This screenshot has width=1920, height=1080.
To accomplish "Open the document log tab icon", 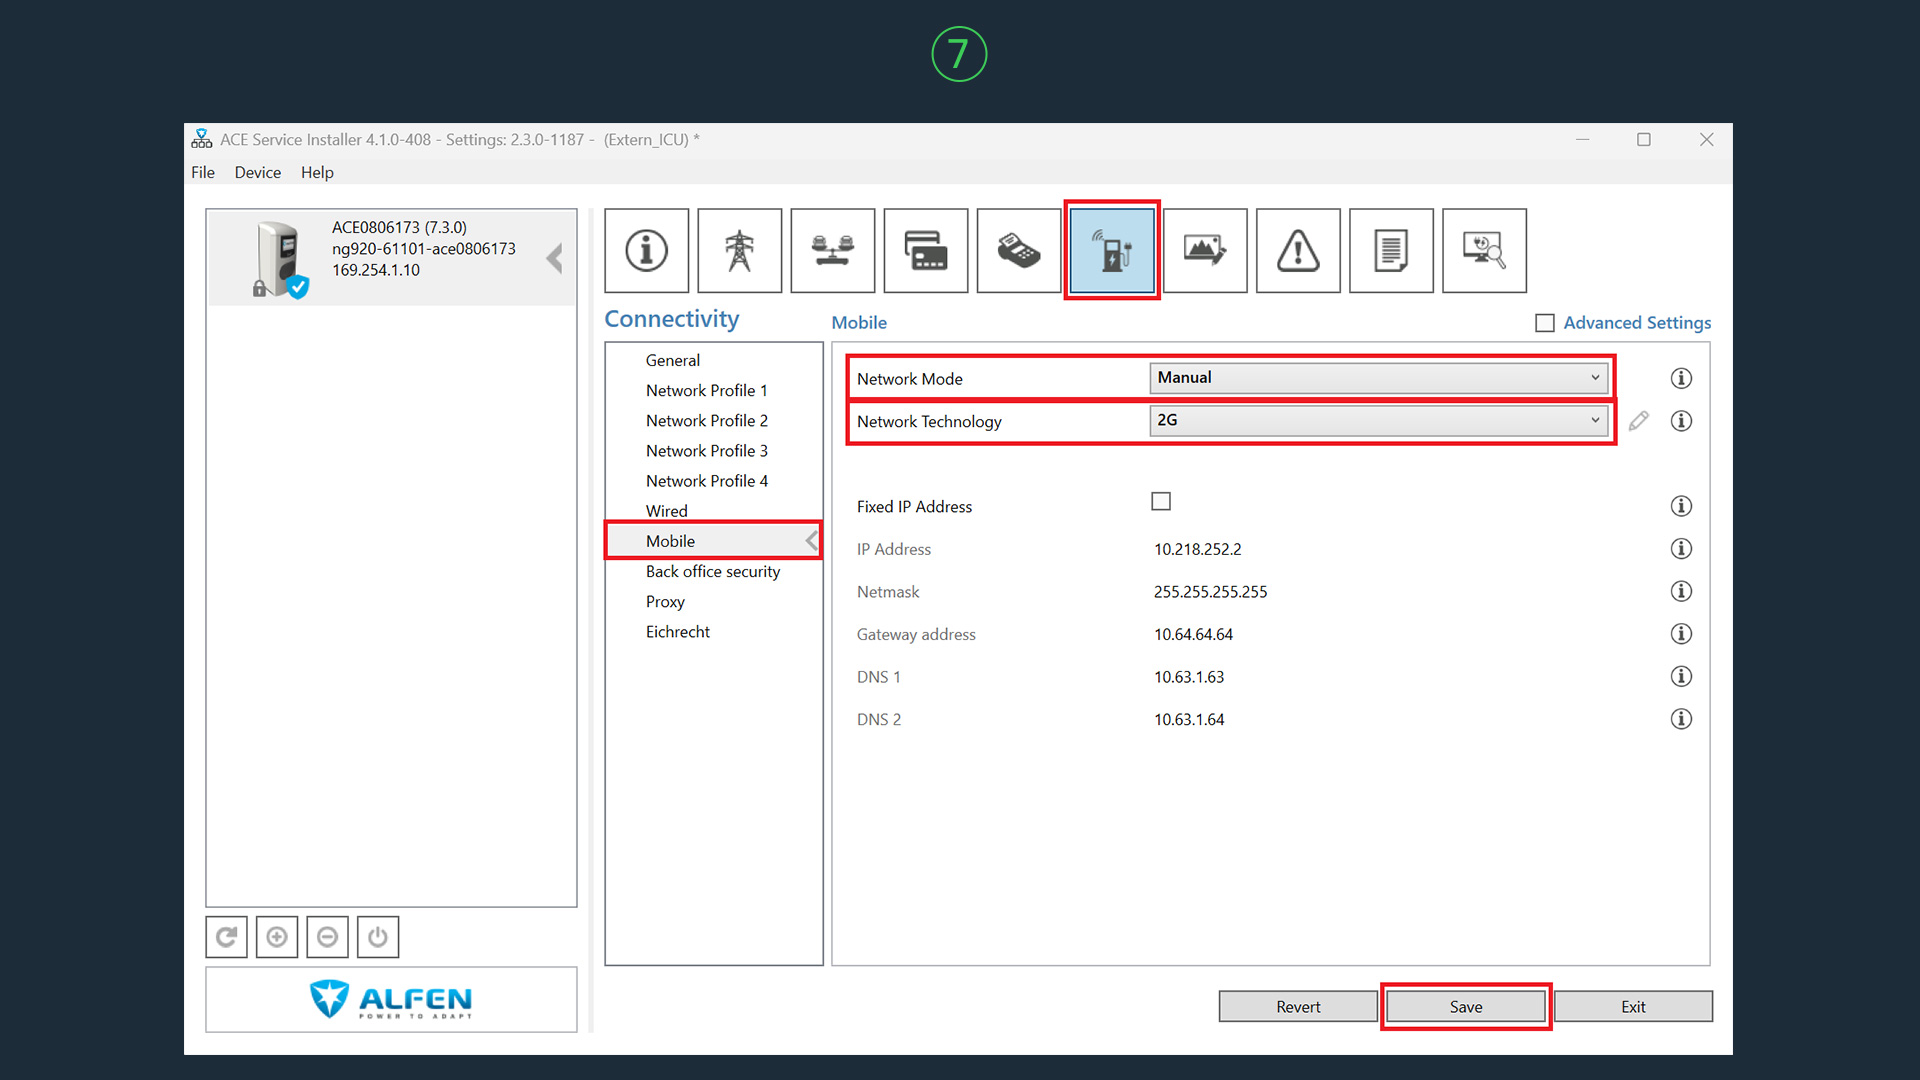I will click(x=1391, y=250).
